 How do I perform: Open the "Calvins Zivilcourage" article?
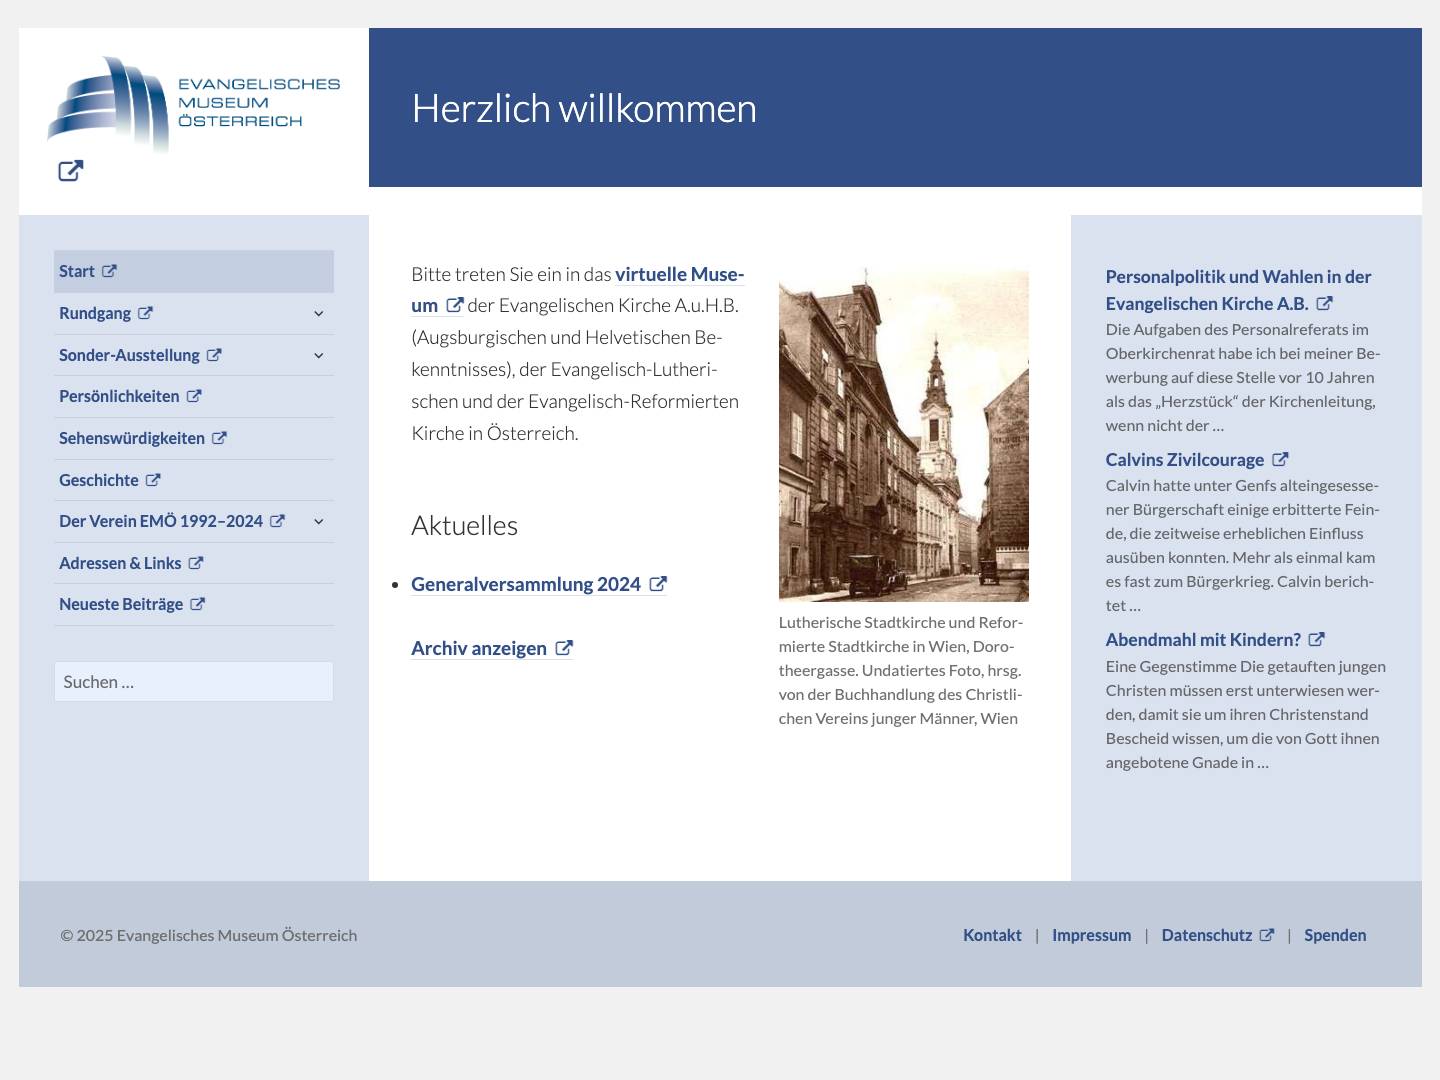pos(1184,459)
